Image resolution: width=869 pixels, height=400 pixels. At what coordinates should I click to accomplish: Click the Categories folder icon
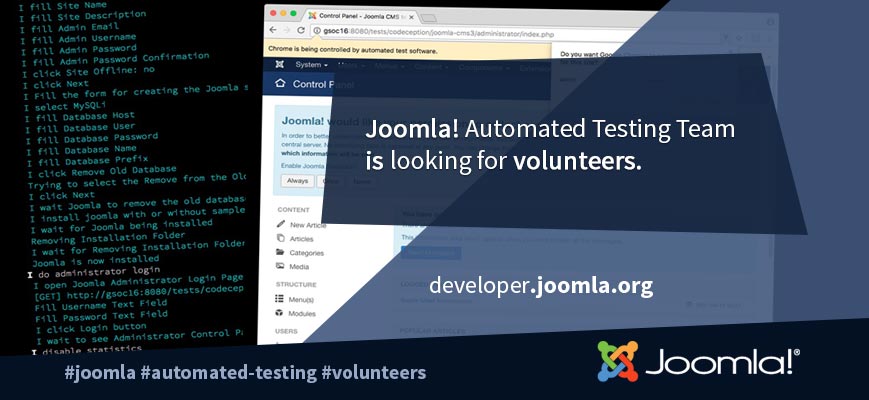coord(280,252)
